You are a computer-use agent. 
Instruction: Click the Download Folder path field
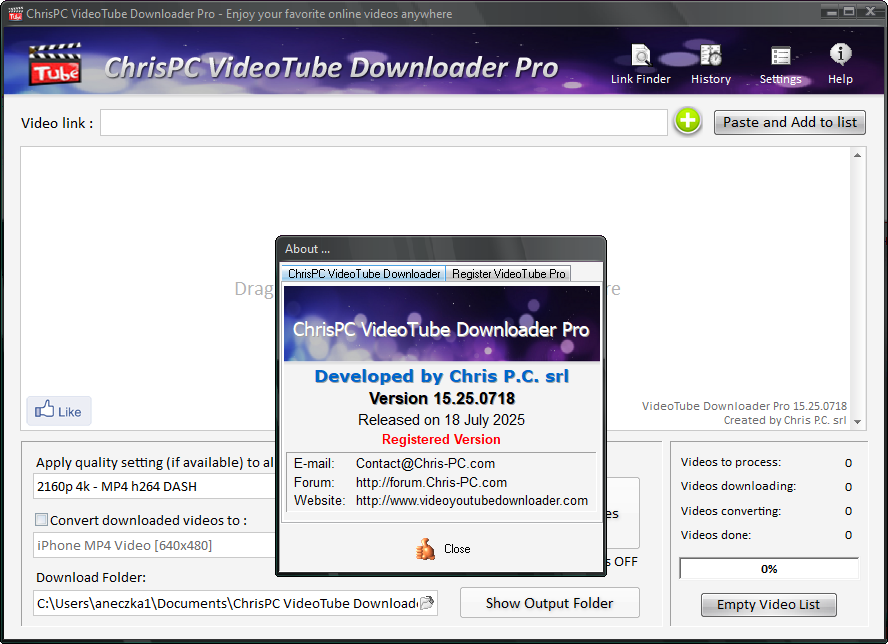pyautogui.click(x=227, y=603)
